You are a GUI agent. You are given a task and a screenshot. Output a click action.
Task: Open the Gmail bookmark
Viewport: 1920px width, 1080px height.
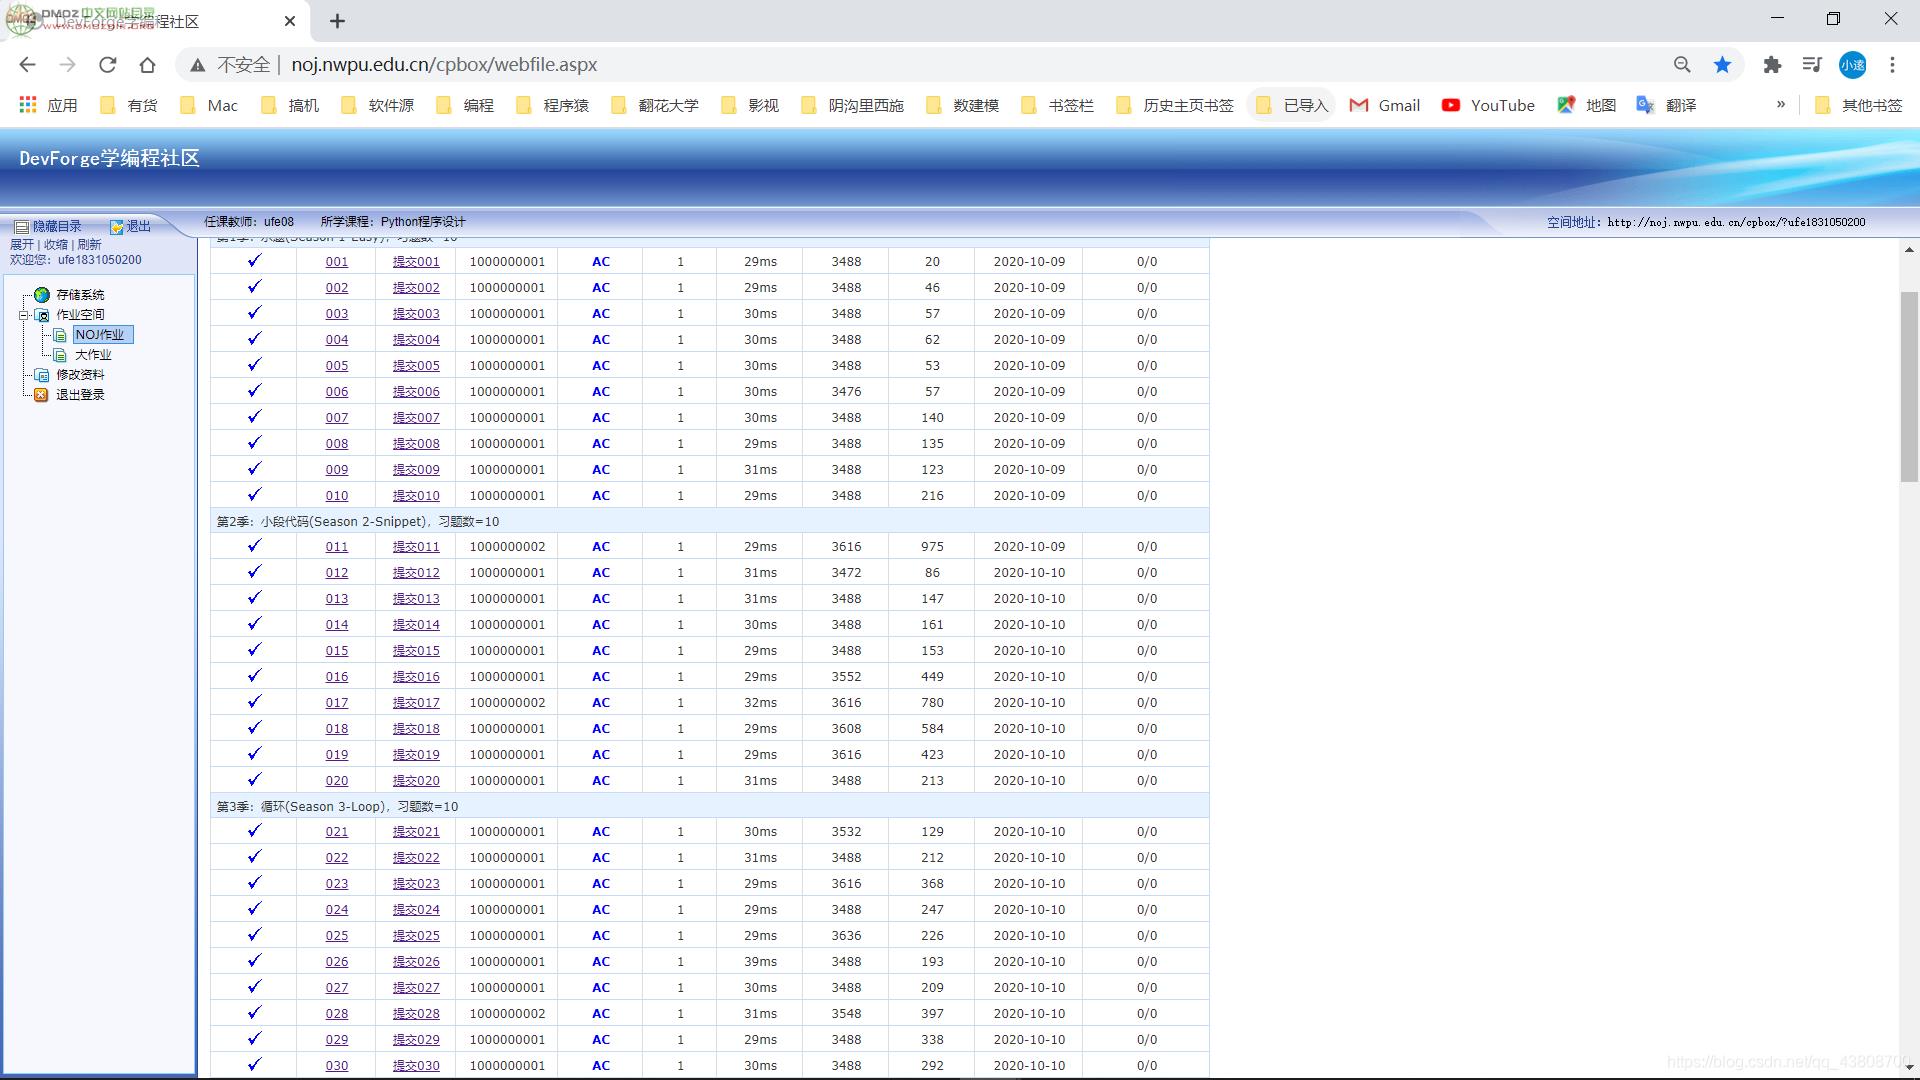(x=1385, y=105)
